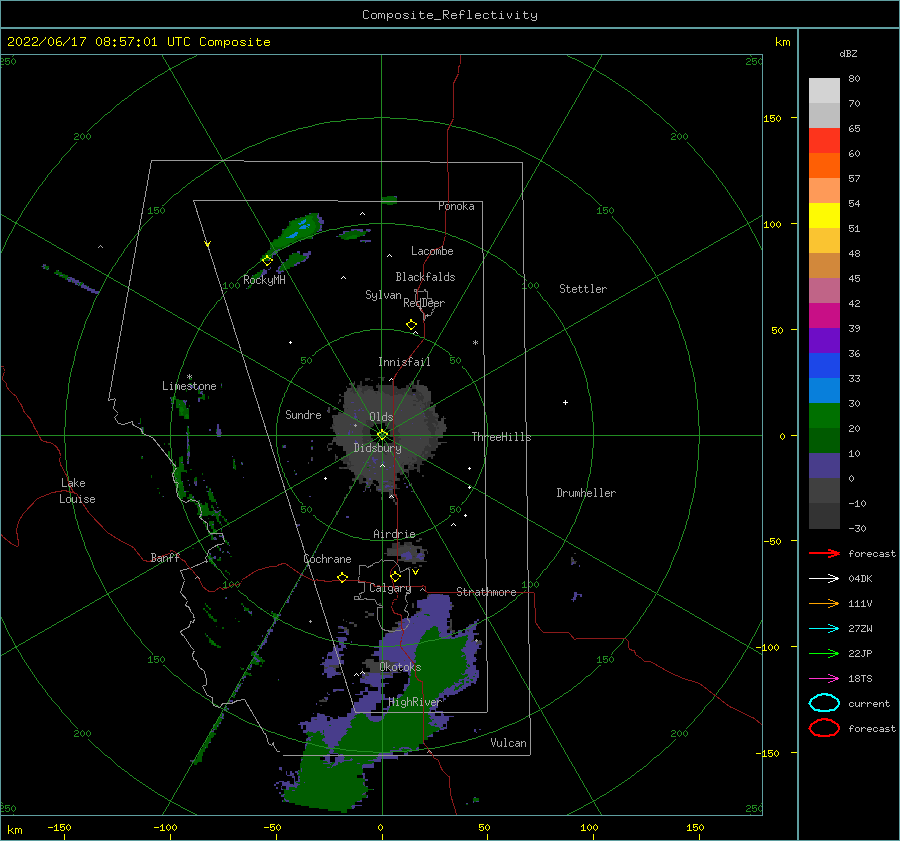Click the Cochrane town label
Viewport: 900px width, 841px height.
327,559
